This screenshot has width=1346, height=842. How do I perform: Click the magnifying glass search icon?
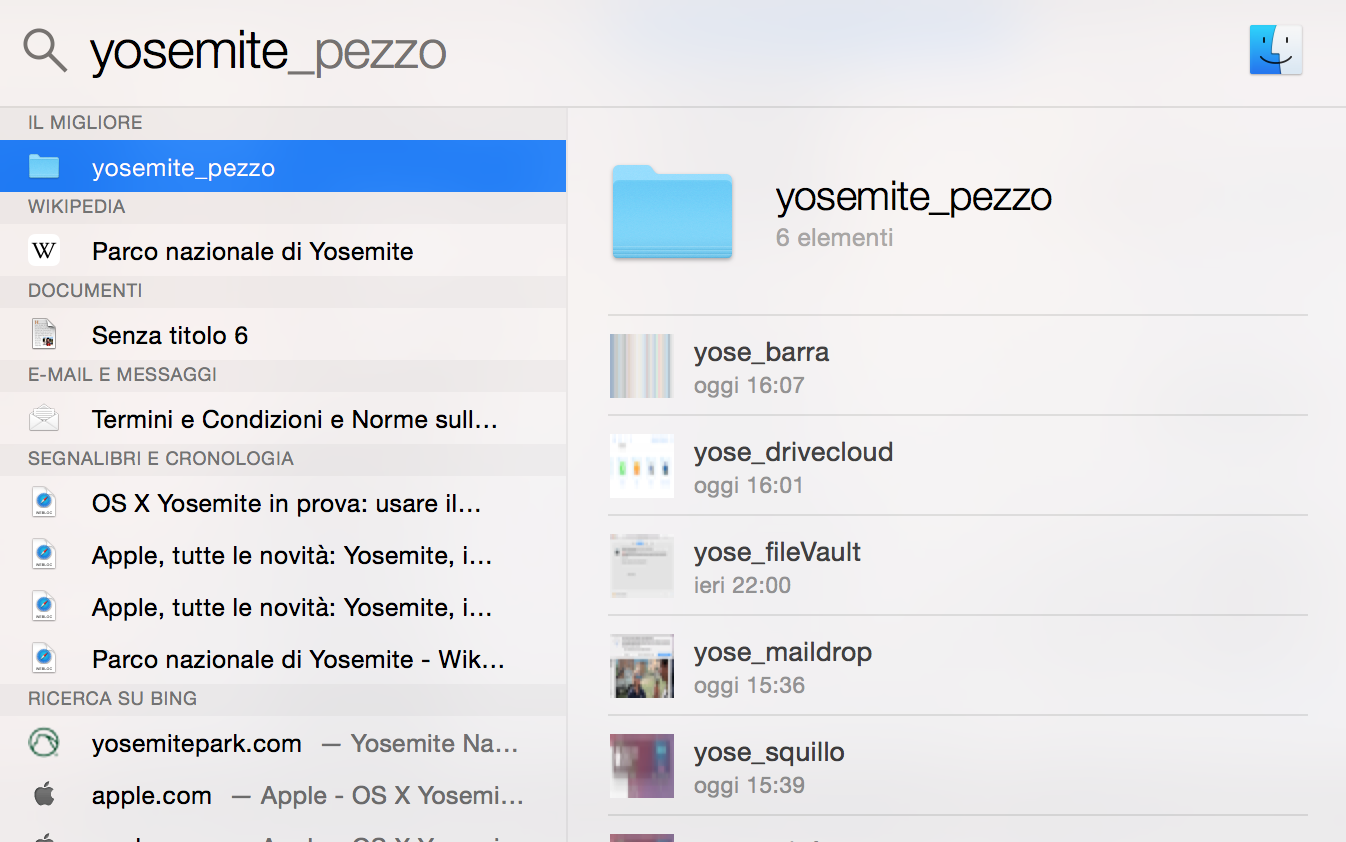click(45, 50)
